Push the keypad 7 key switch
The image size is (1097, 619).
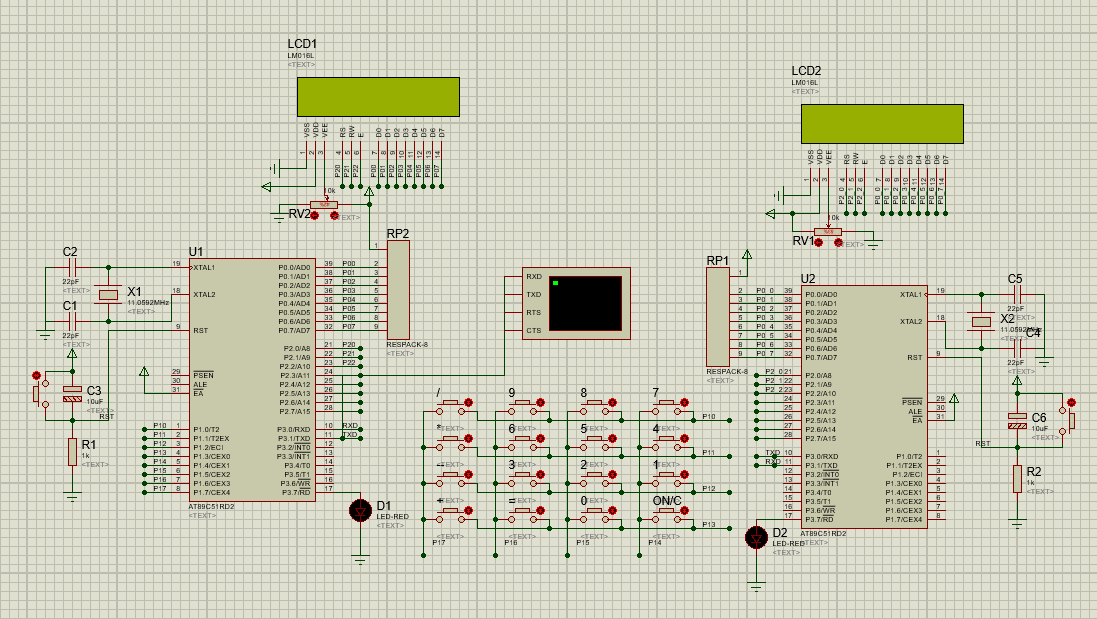[667, 406]
